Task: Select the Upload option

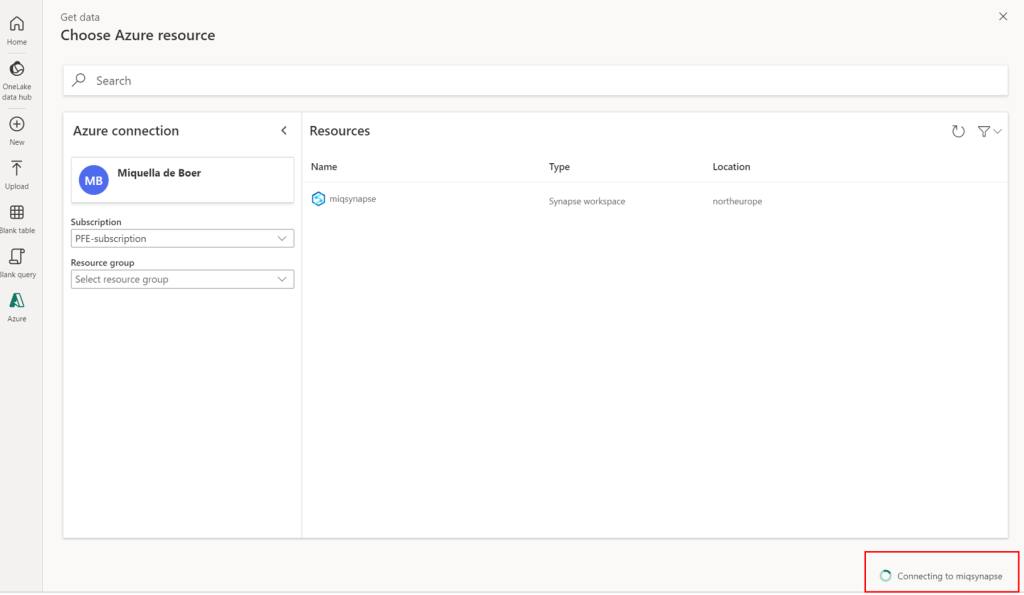Action: (x=17, y=175)
